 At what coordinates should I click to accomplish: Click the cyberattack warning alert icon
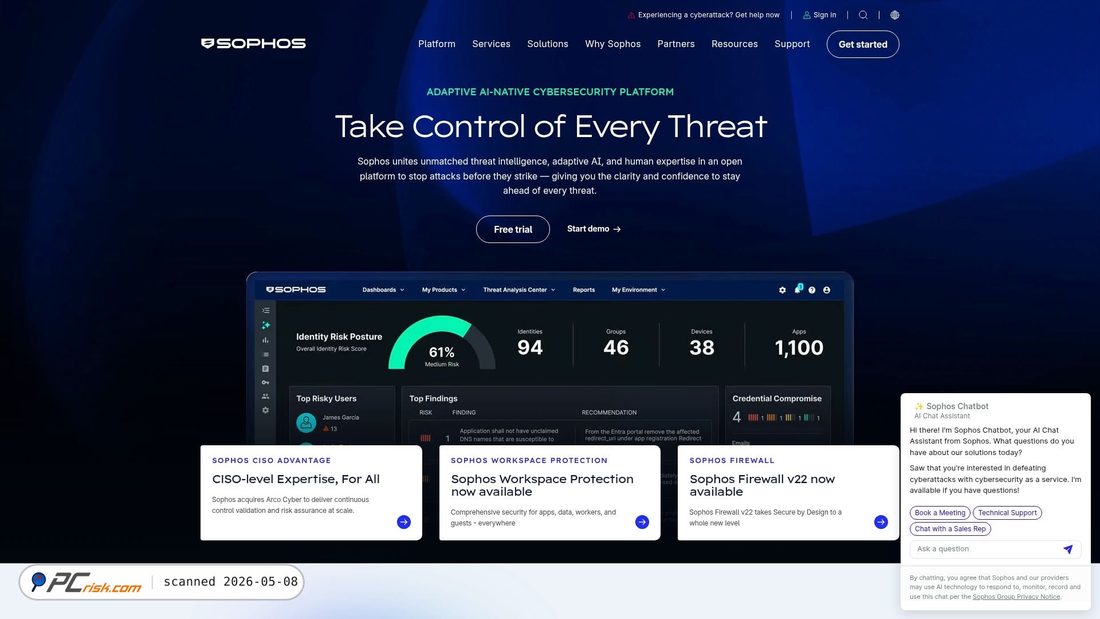click(x=631, y=15)
